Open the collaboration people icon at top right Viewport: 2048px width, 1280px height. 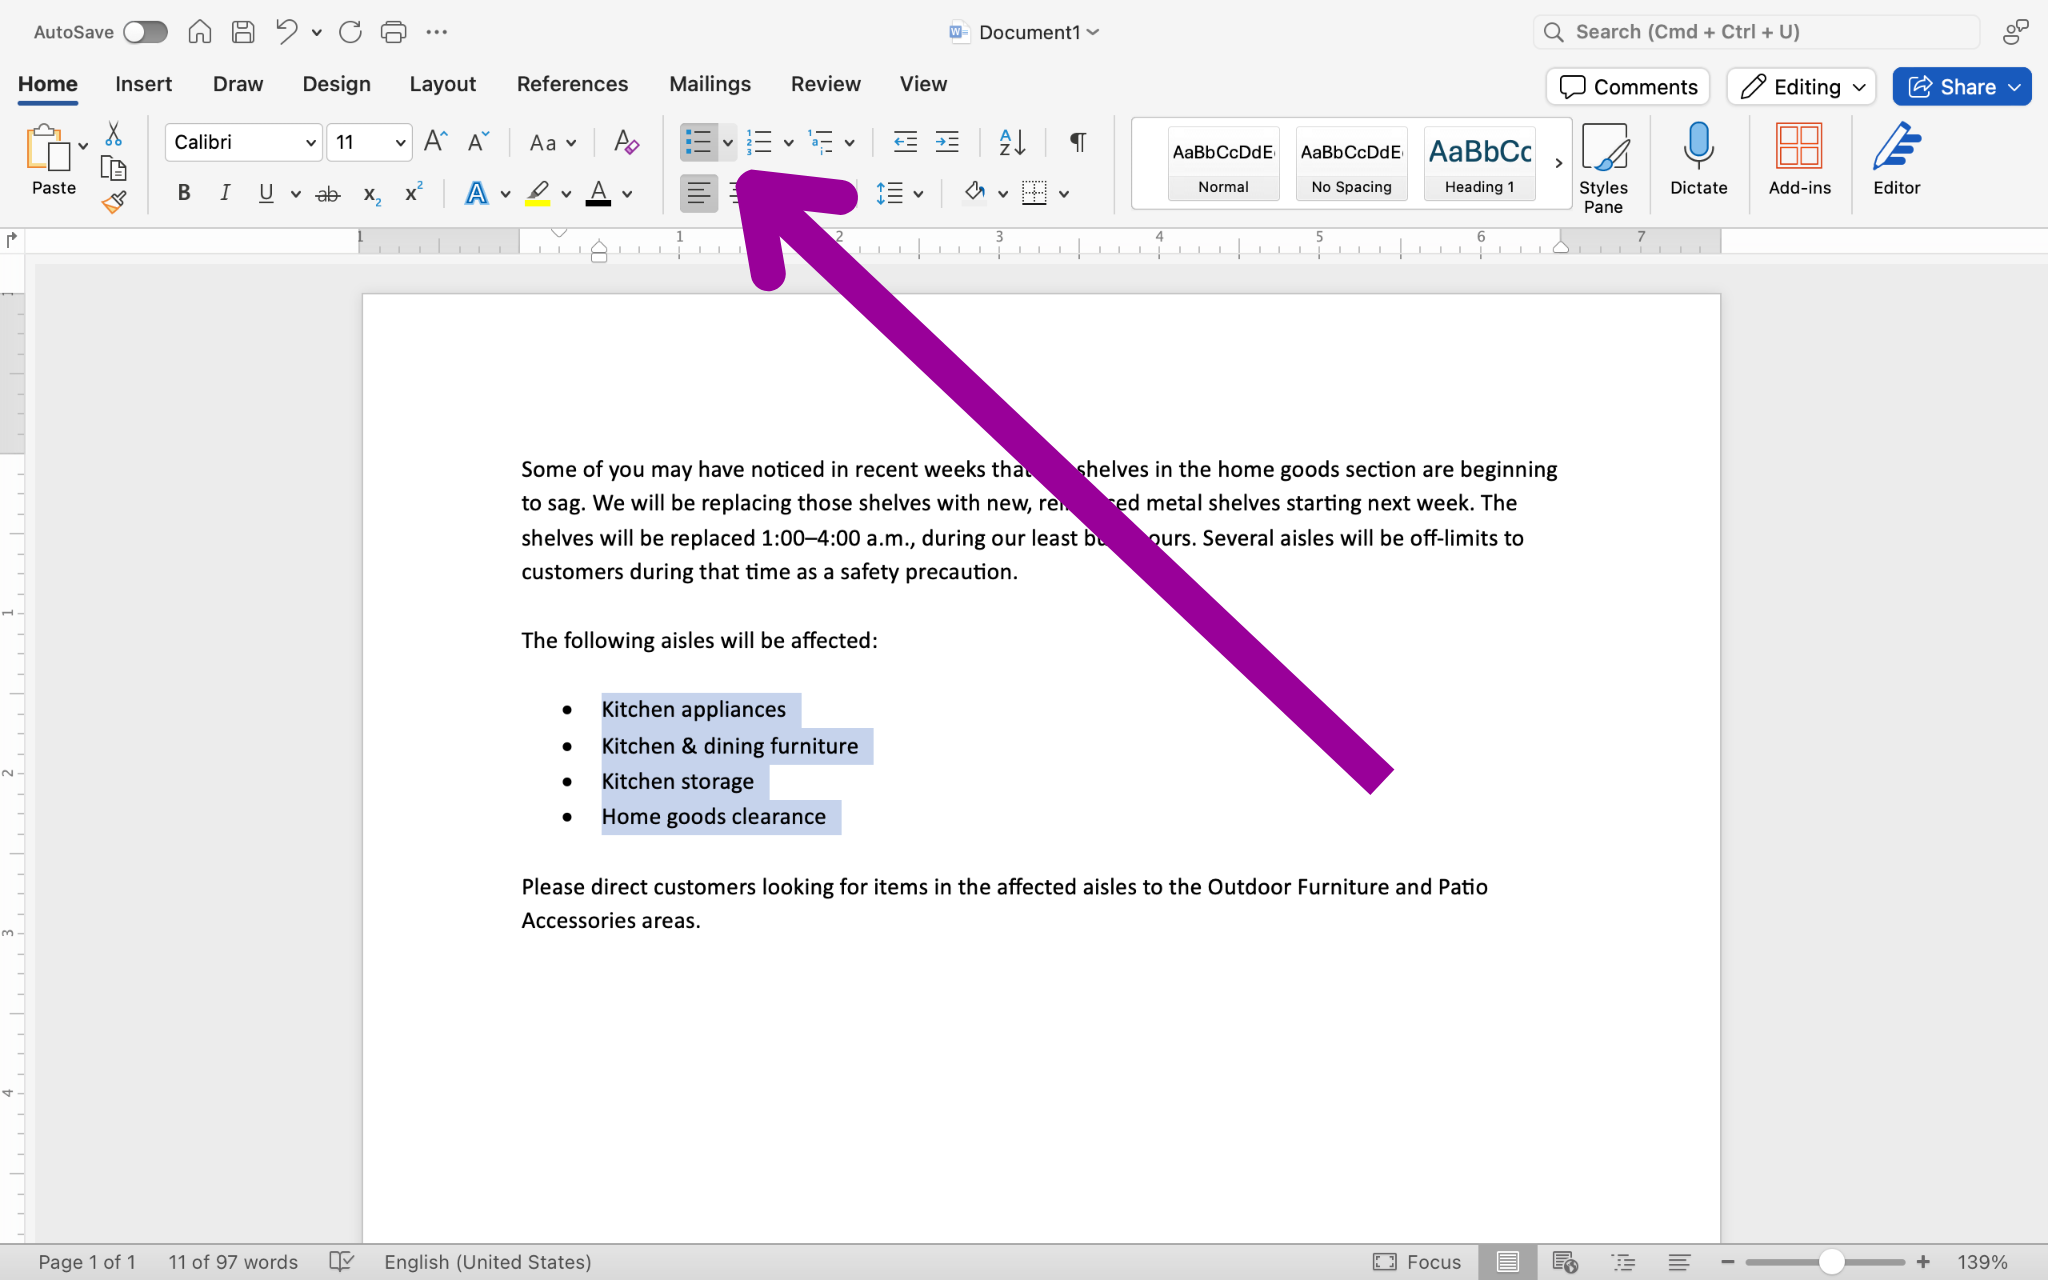[x=2015, y=32]
